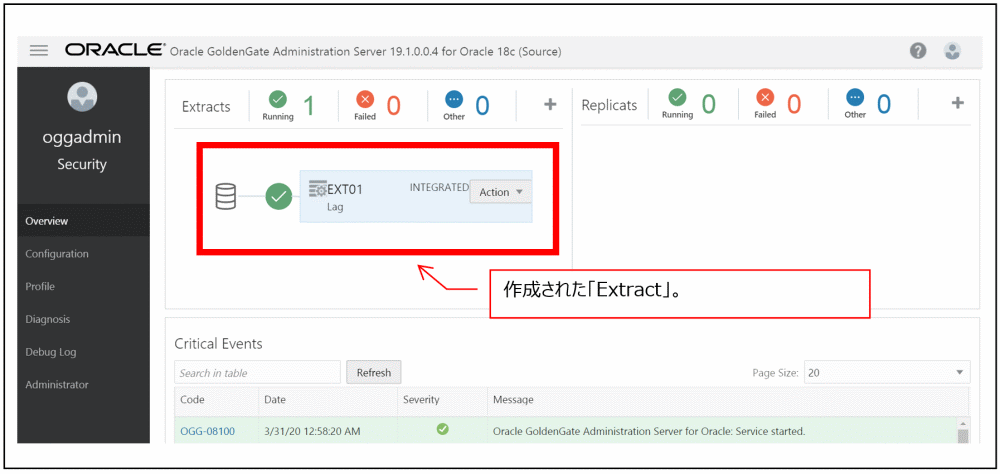Click the source database cylinder icon
Image resolution: width=1000 pixels, height=474 pixels.
point(226,196)
